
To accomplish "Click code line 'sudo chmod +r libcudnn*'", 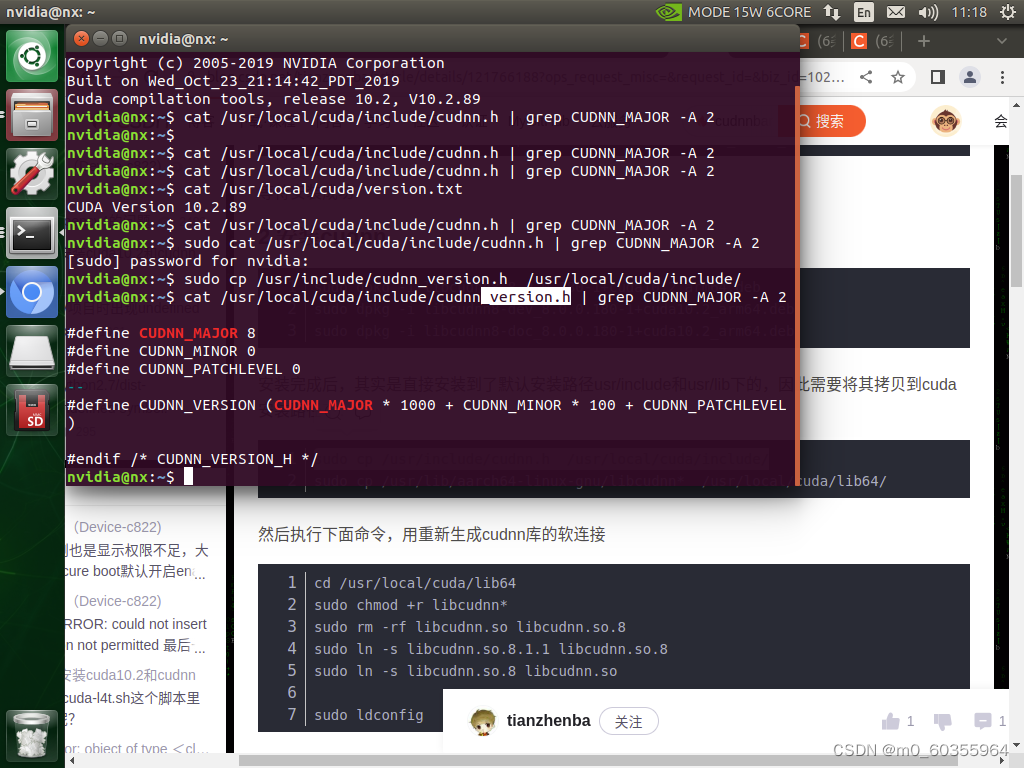I will [411, 605].
